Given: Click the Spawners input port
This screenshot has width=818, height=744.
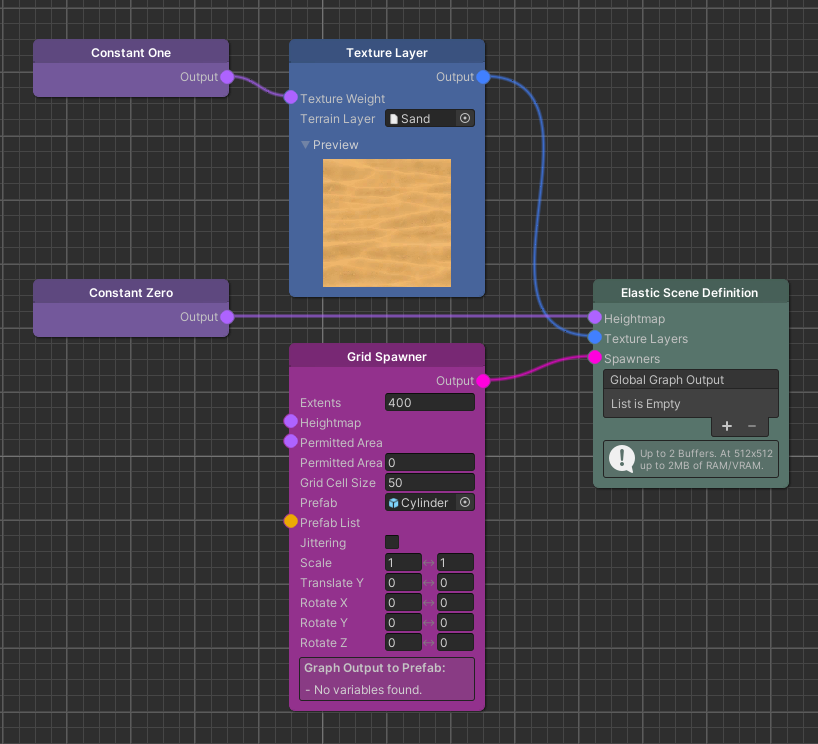Looking at the screenshot, I should (595, 358).
